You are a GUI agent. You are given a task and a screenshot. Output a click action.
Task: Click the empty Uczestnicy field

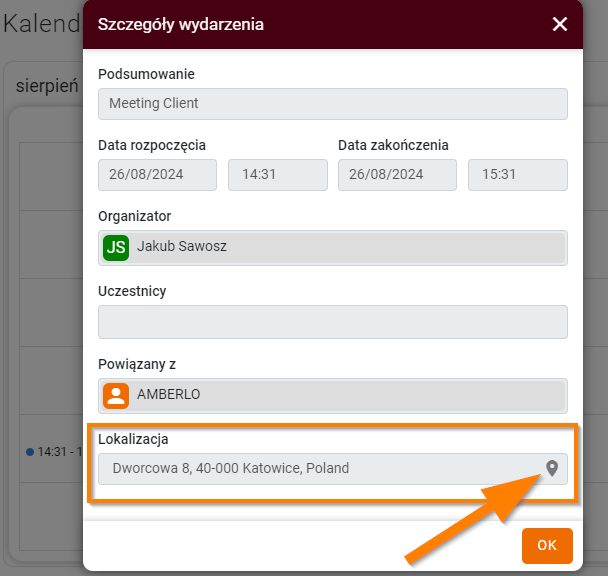pyautogui.click(x=333, y=322)
